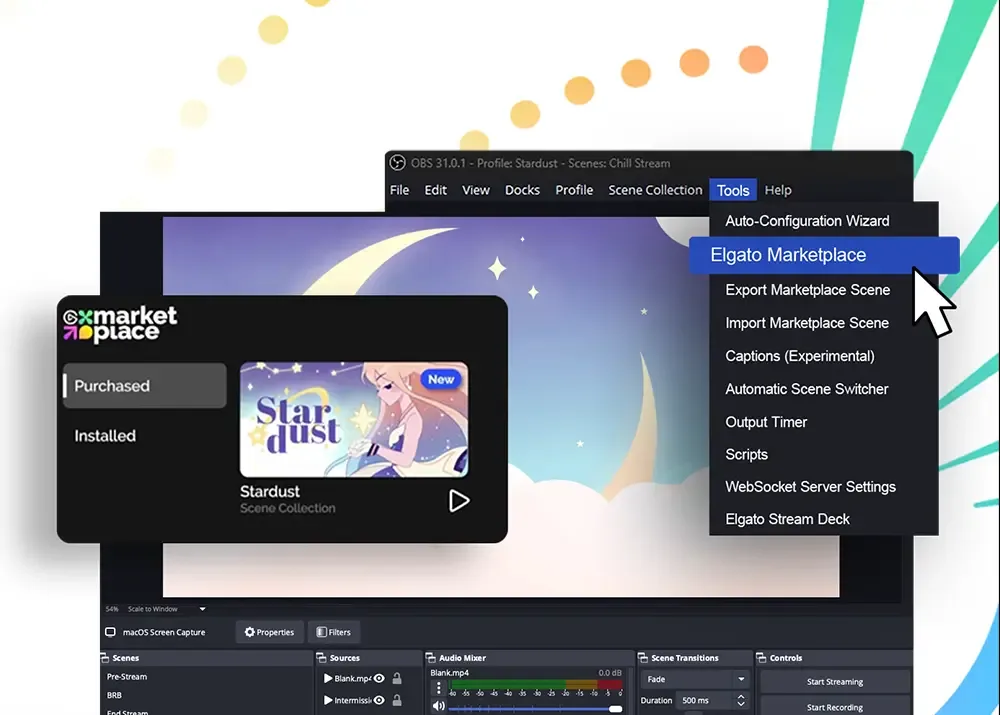Adjust the Blank.mp4 volume slider
The height and width of the screenshot is (715, 1000).
(536, 709)
